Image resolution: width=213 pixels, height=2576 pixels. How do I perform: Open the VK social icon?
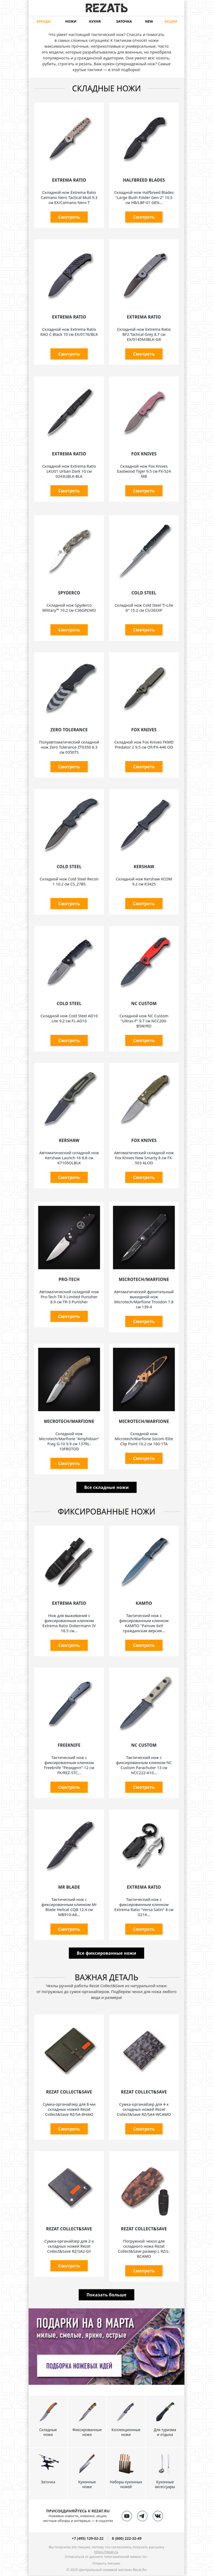[158, 2516]
